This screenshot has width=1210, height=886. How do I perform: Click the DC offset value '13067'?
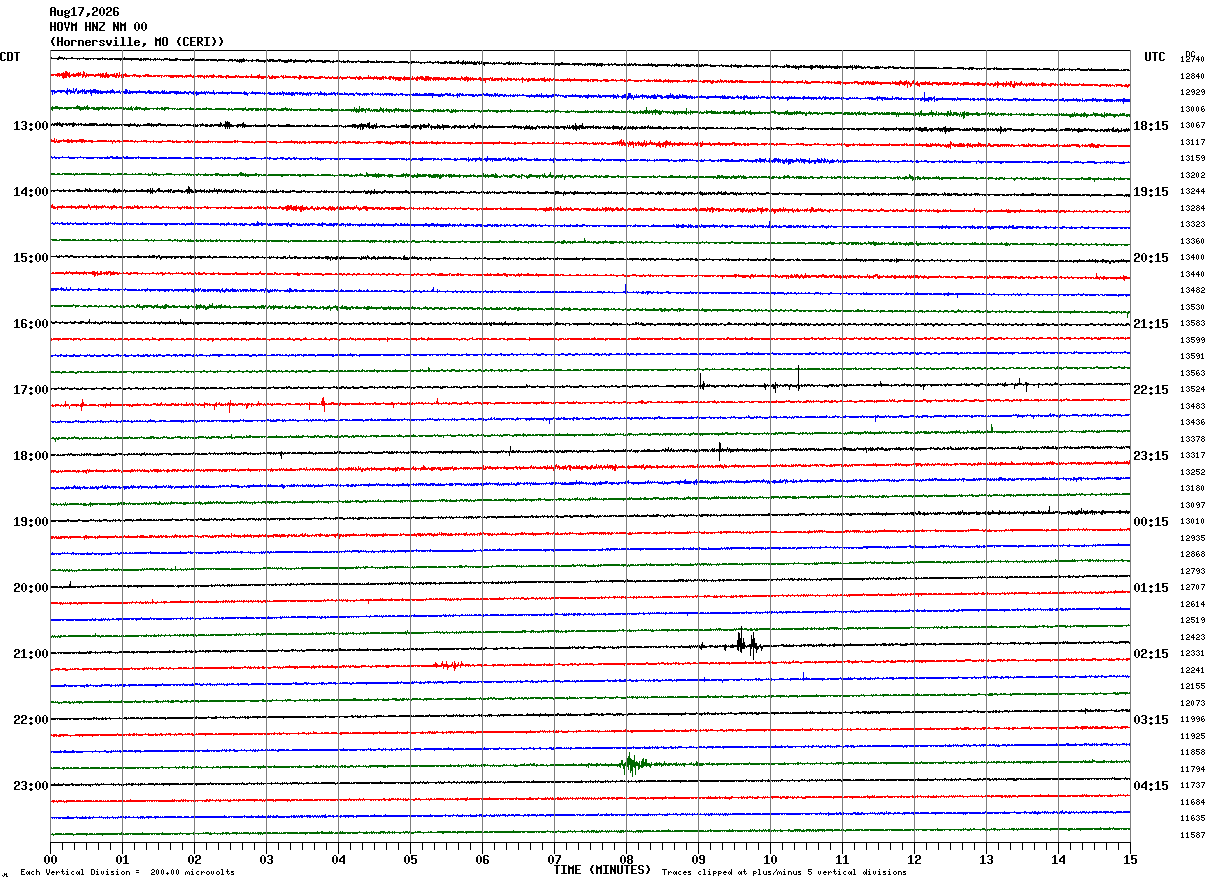pos(1192,126)
